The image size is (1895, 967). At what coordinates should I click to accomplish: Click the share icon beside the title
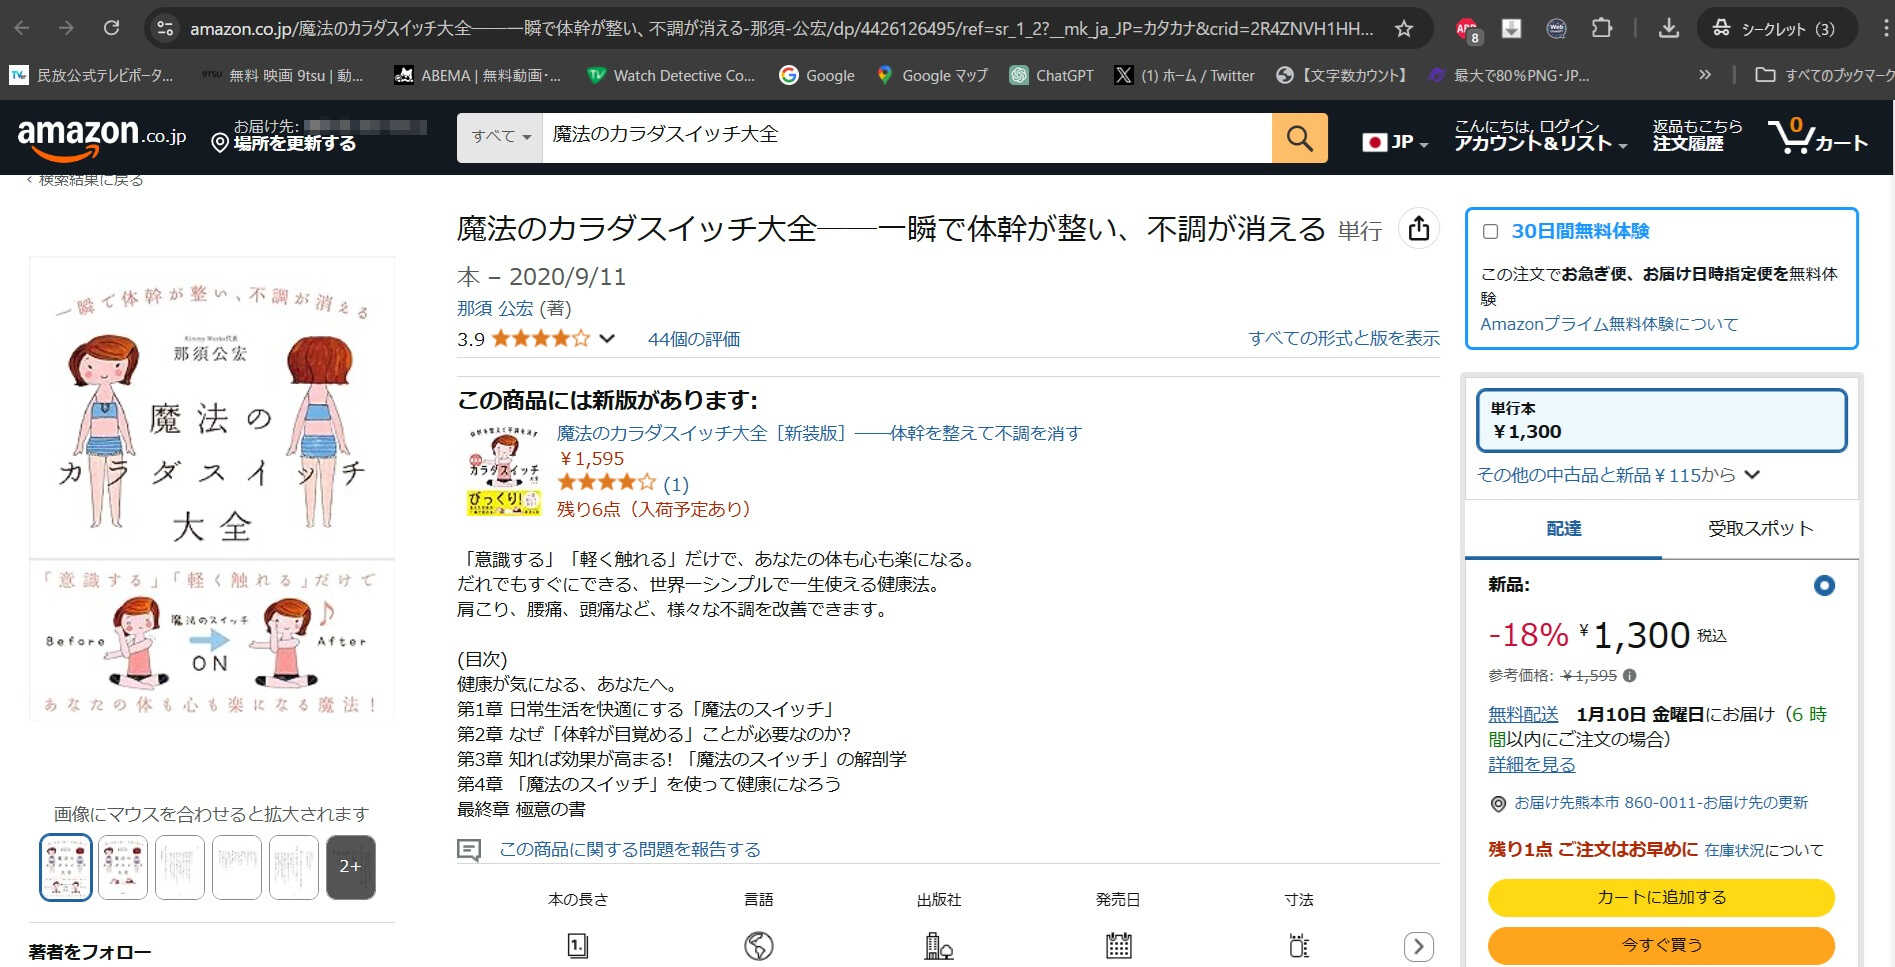click(1418, 229)
